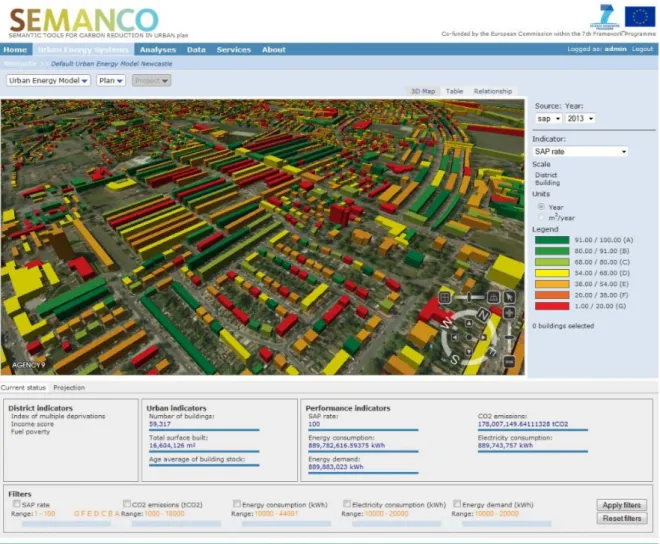This screenshot has width=660, height=544.
Task: Enable the SAP rate filter checkbox
Action: [x=16, y=504]
